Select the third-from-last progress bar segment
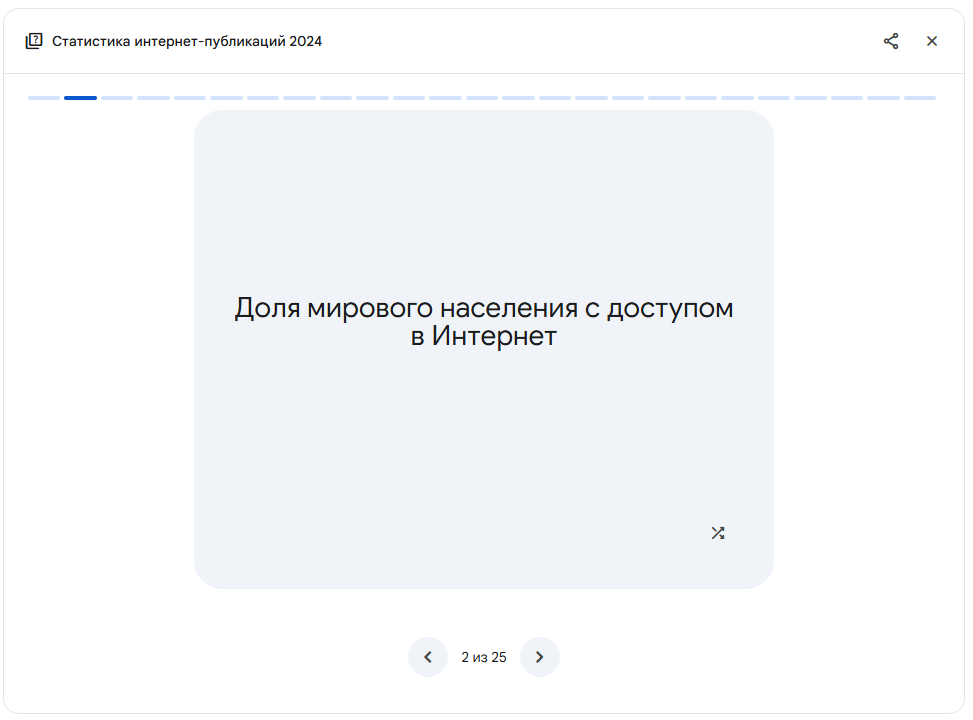The width and height of the screenshot is (973, 720). pyautogui.click(x=847, y=98)
